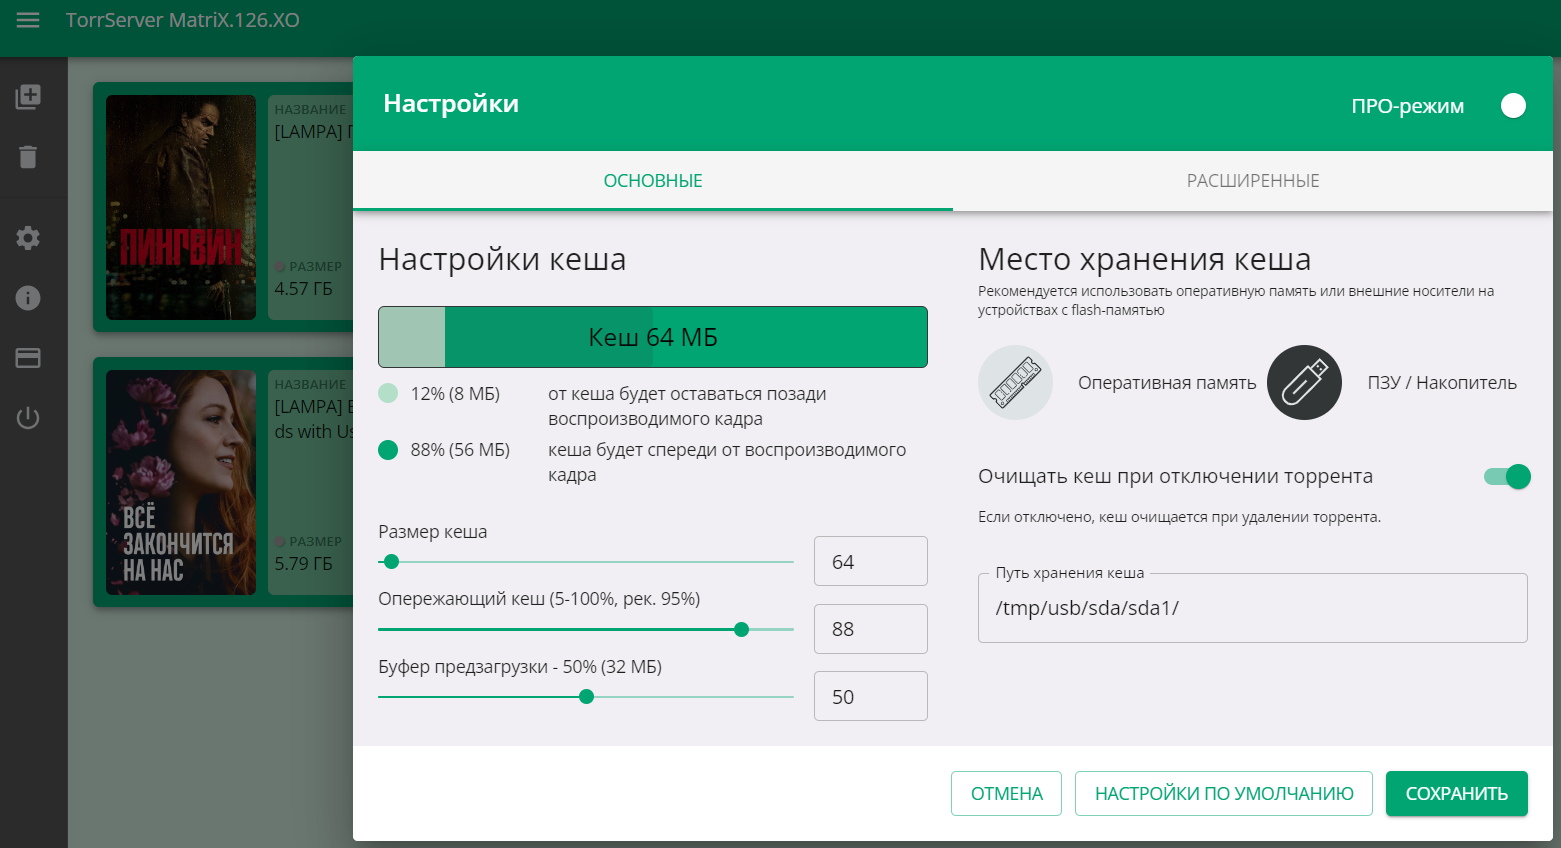The image size is (1561, 848).
Task: Open settings via sidebar gear icon
Action: point(28,238)
